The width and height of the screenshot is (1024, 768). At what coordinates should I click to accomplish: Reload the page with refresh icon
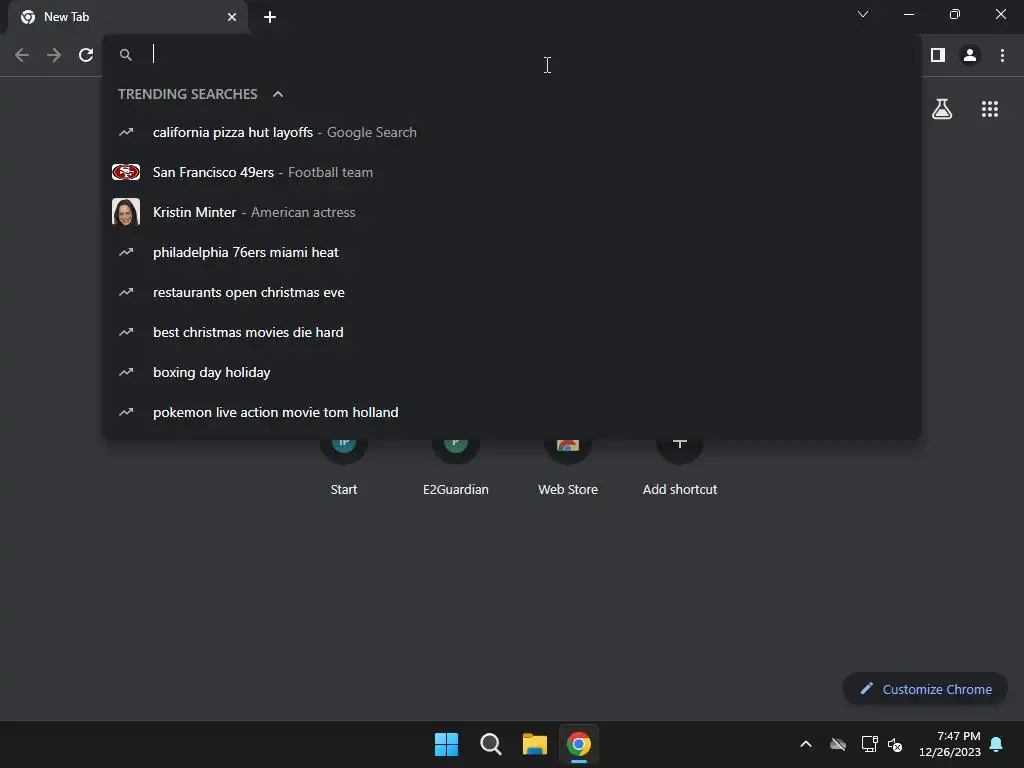click(86, 56)
